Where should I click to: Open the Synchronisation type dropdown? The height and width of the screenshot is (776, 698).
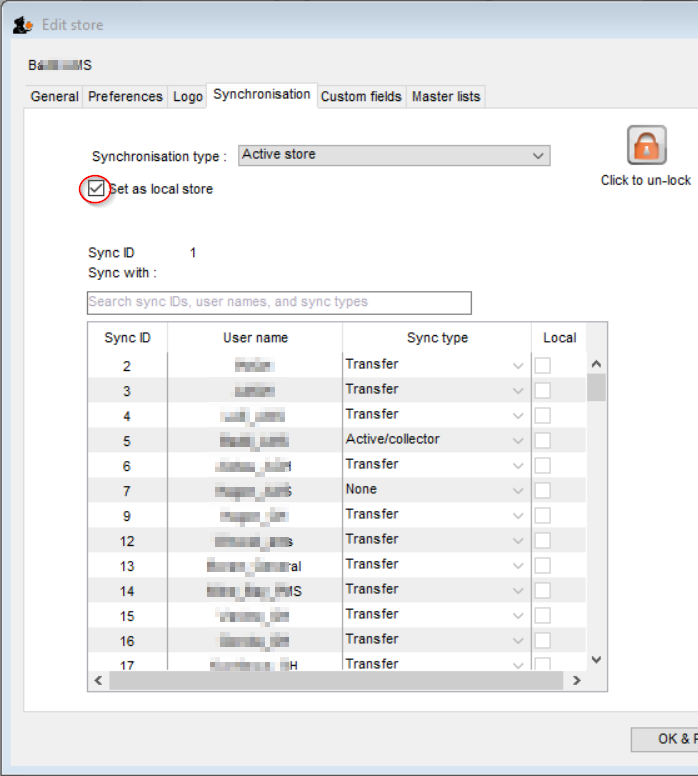click(538, 155)
